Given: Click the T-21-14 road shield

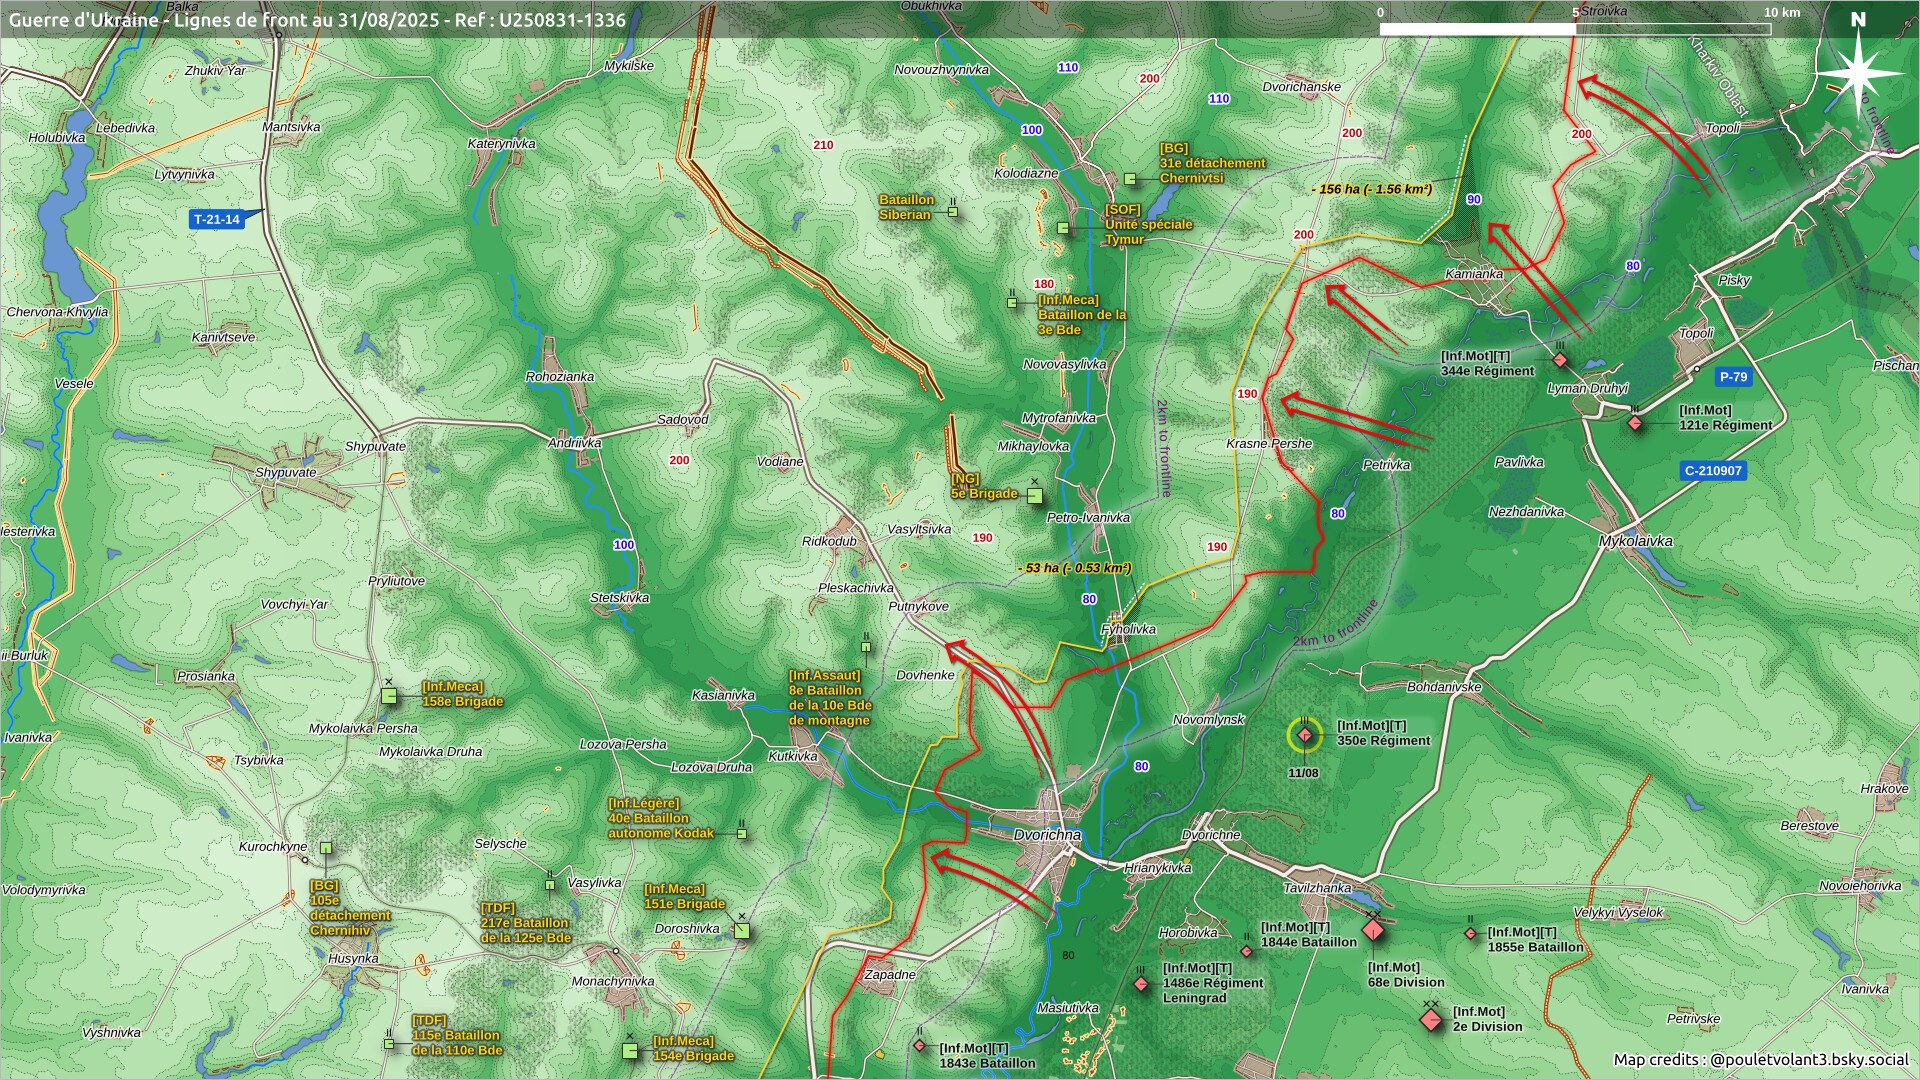Looking at the screenshot, I should coord(217,219).
